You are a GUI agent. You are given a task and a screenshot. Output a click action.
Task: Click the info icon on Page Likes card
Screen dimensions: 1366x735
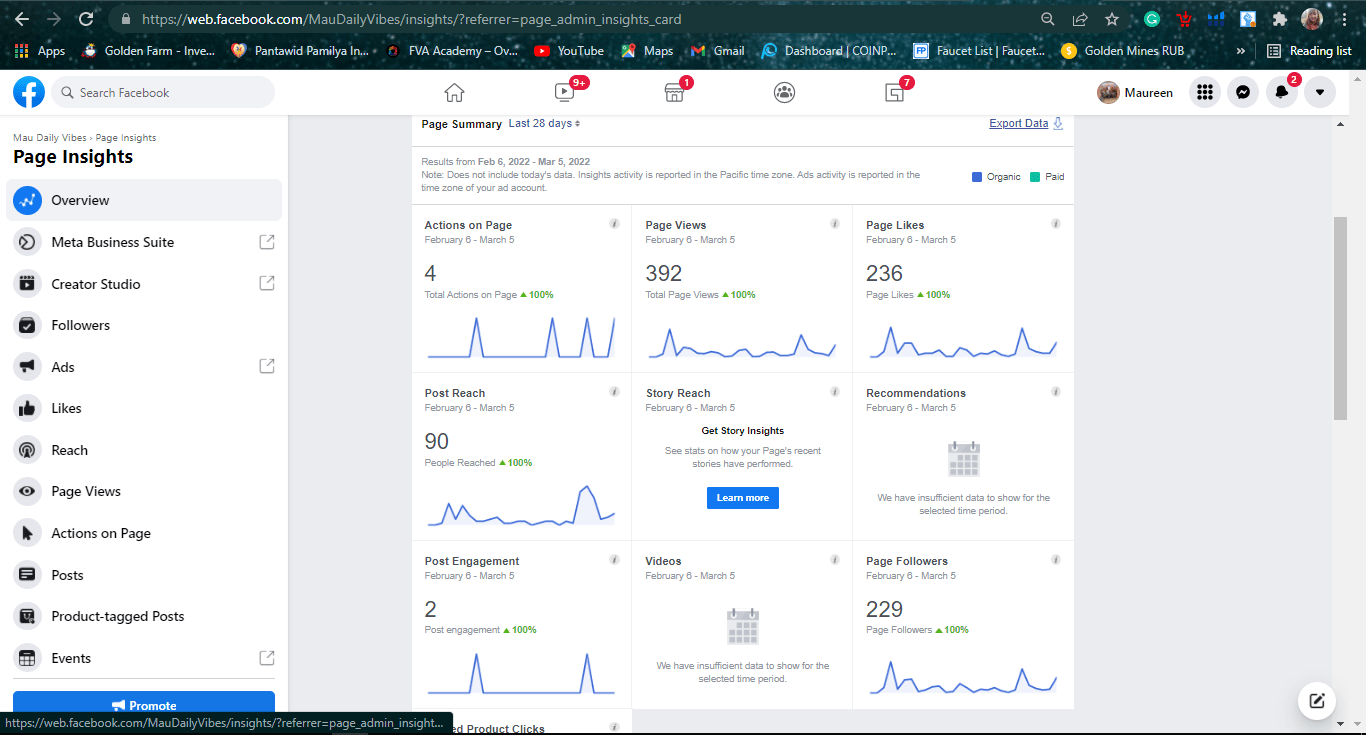pyautogui.click(x=1056, y=224)
